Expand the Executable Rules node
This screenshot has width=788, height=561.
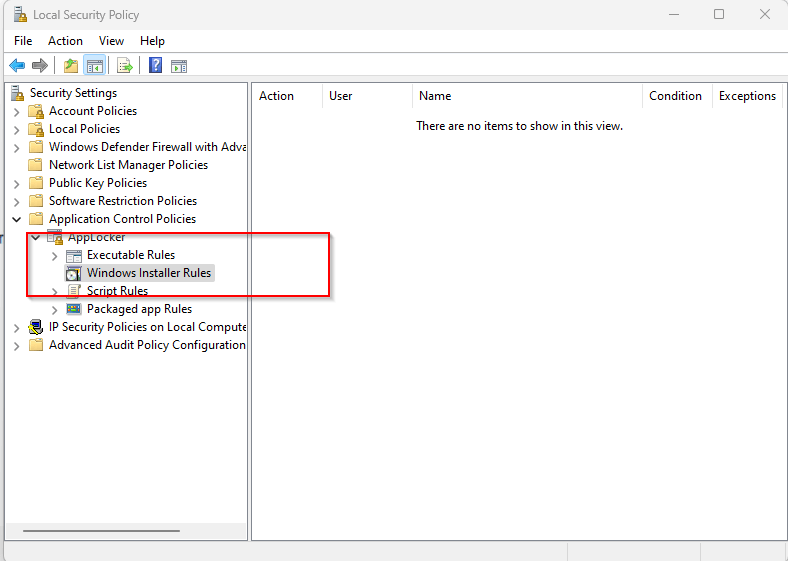click(55, 256)
